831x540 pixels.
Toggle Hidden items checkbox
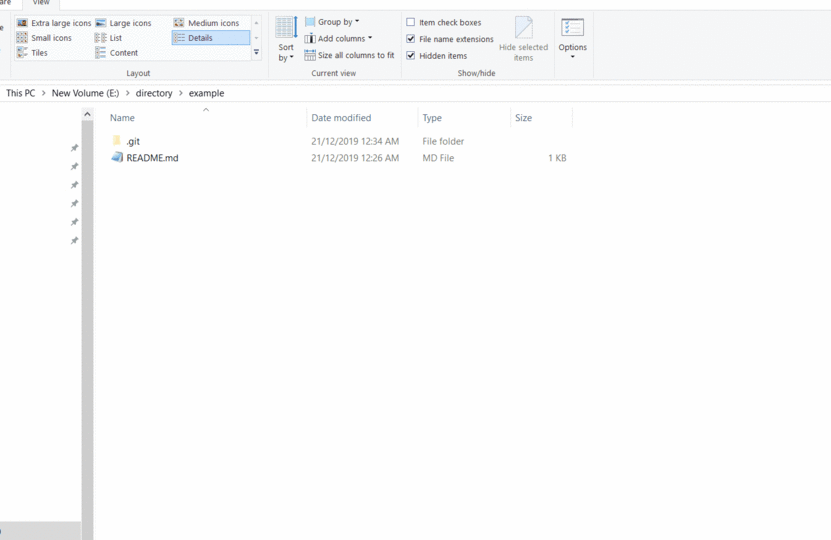437,56
